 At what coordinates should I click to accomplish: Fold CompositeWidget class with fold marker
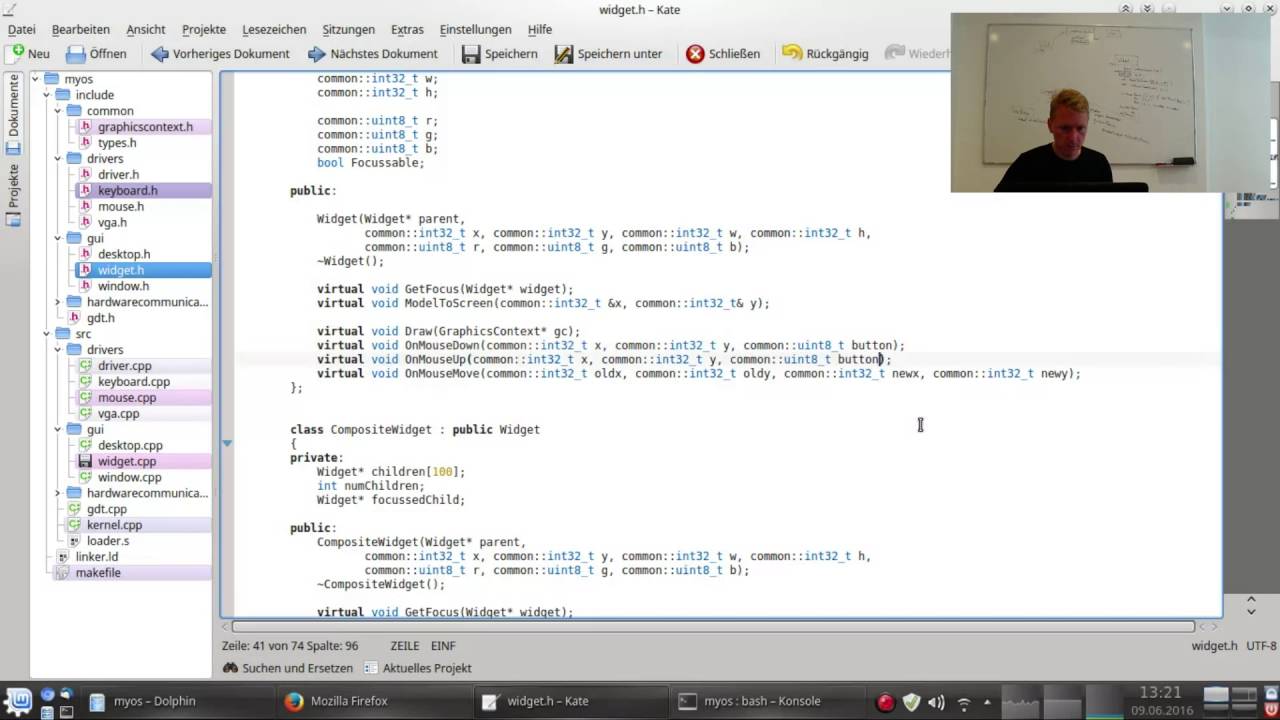227,443
